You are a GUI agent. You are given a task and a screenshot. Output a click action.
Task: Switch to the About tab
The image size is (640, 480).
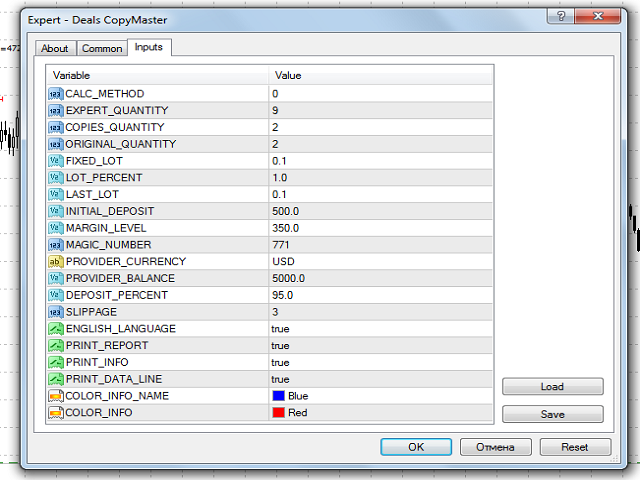55,48
